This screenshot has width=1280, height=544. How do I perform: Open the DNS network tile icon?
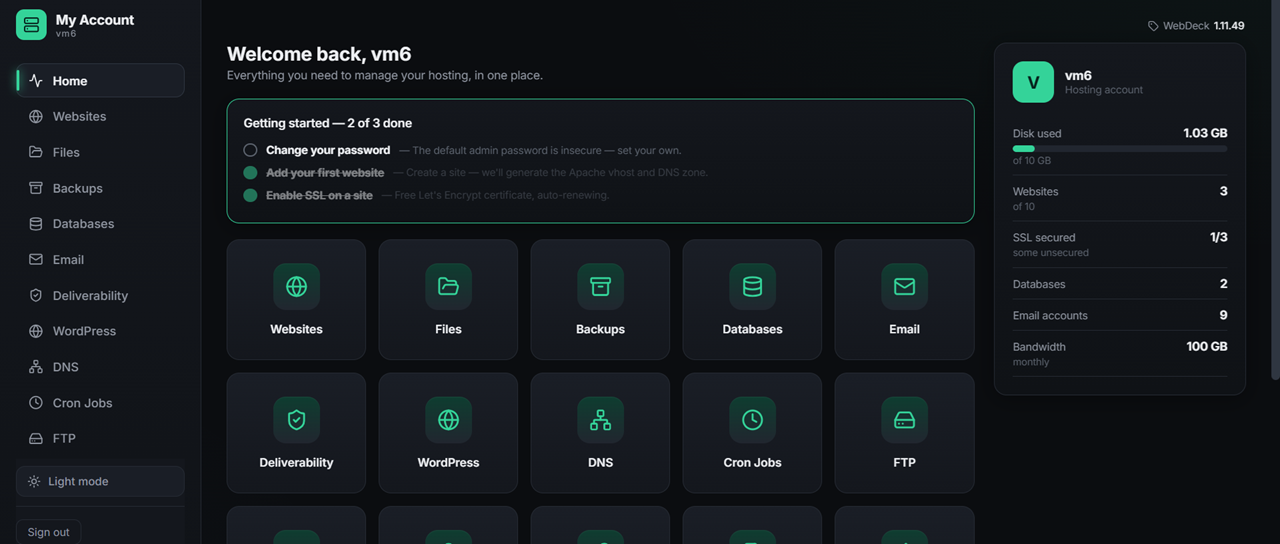click(600, 420)
